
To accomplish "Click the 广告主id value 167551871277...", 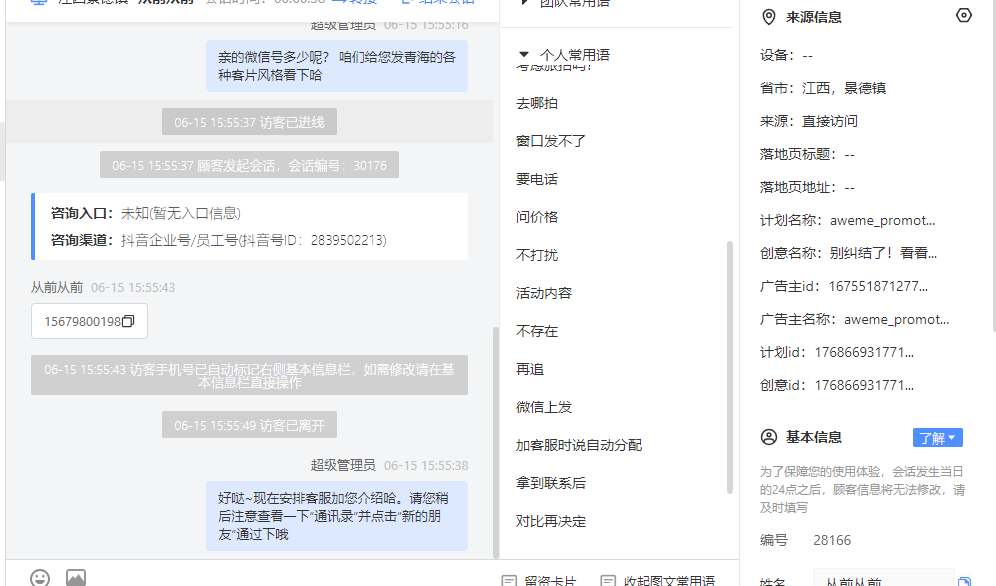I will [878, 286].
